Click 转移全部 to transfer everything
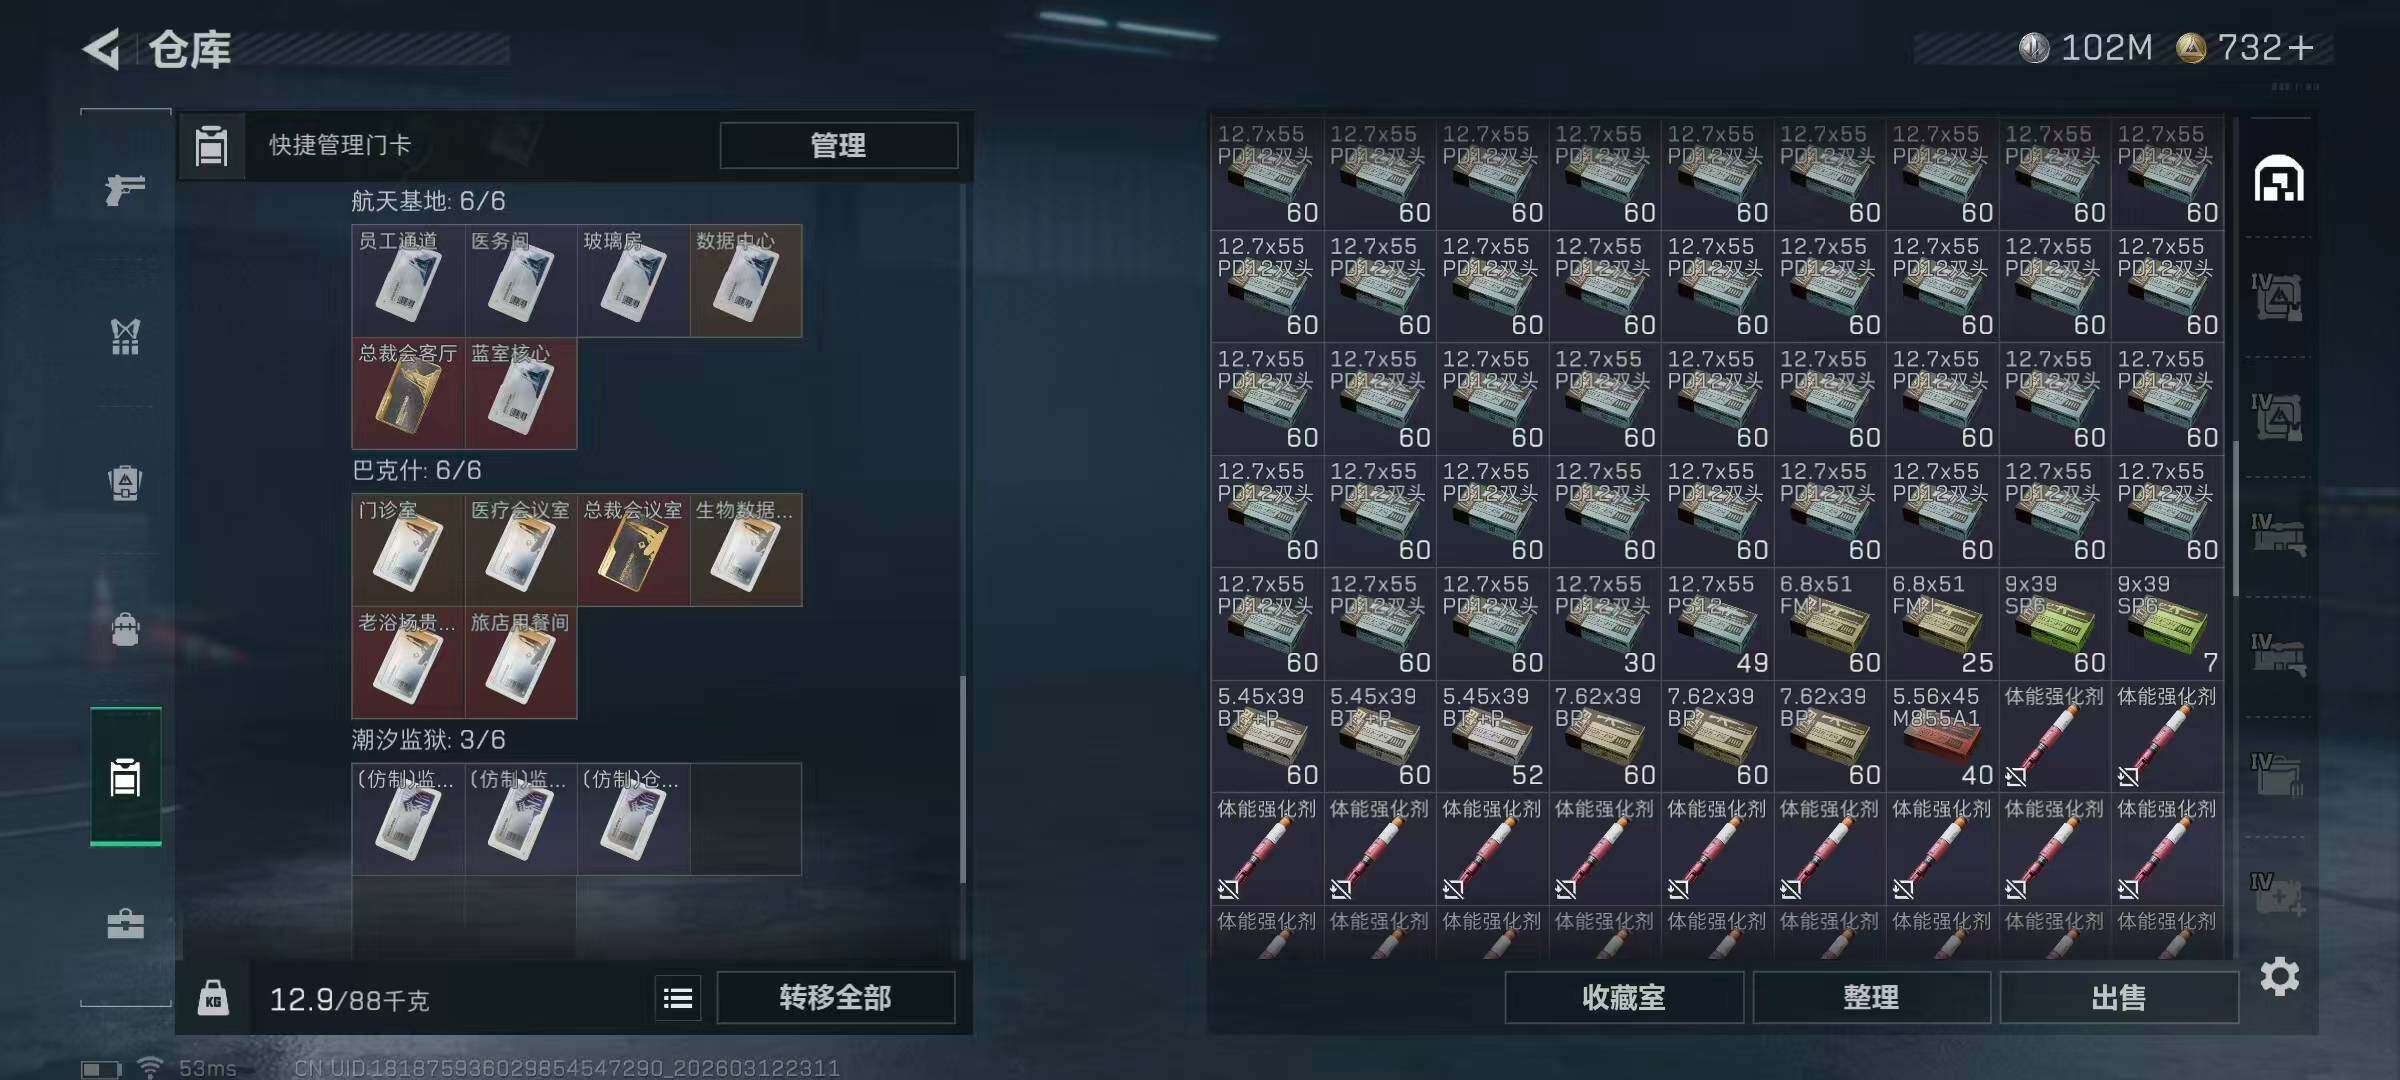Viewport: 2400px width, 1080px height. point(835,998)
